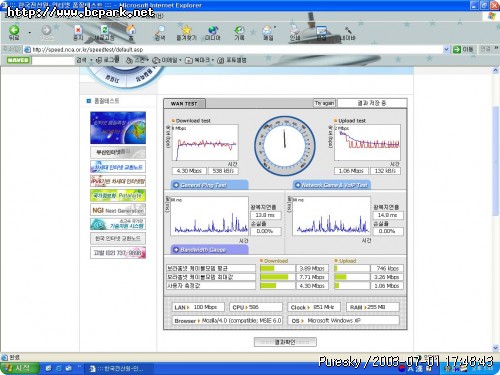Viewport: 500px width, 375px height.
Task: Open the Back button history dropdown arrow
Action: [29, 32]
